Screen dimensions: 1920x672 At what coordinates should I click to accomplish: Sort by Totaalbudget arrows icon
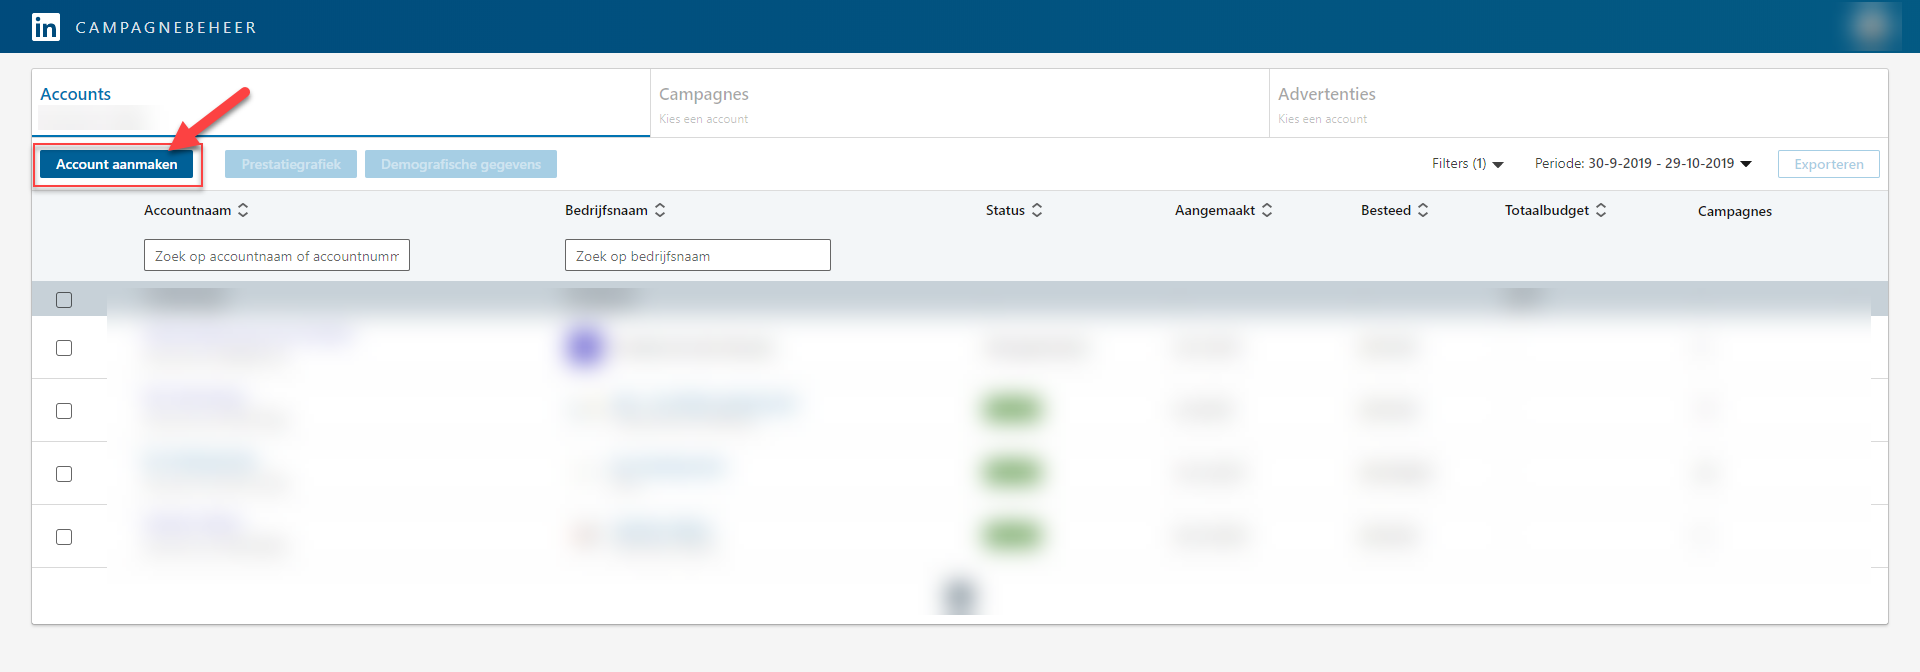click(1601, 210)
